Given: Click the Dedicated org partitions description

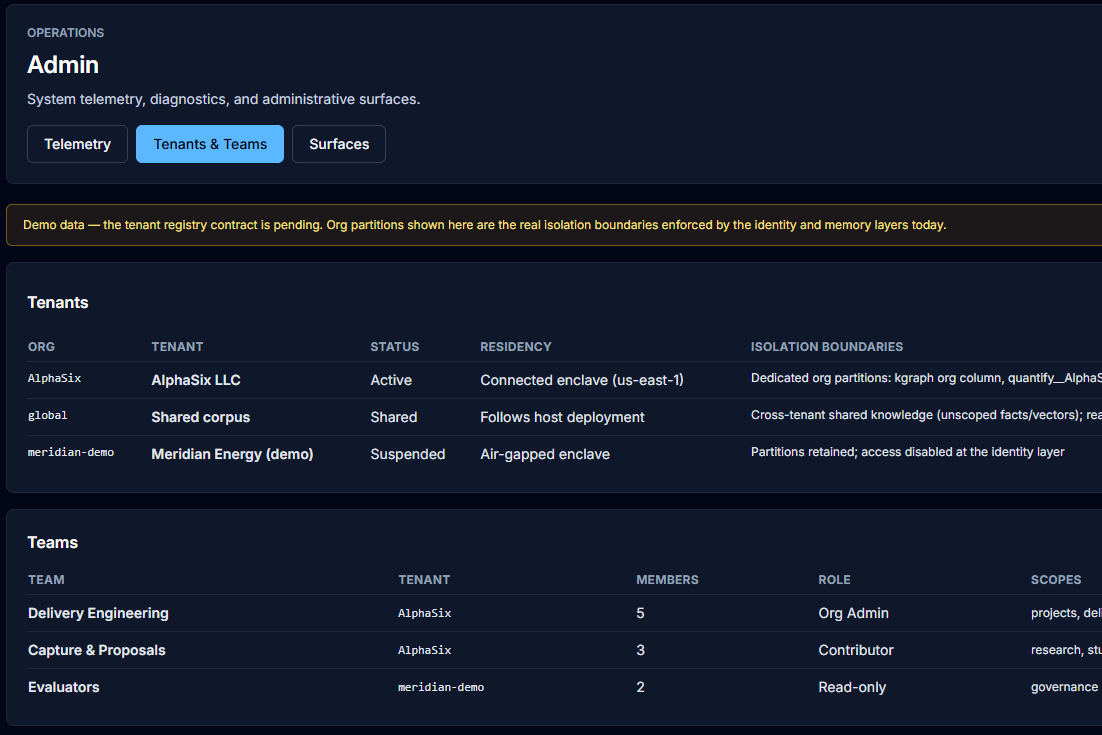Looking at the screenshot, I should 926,378.
